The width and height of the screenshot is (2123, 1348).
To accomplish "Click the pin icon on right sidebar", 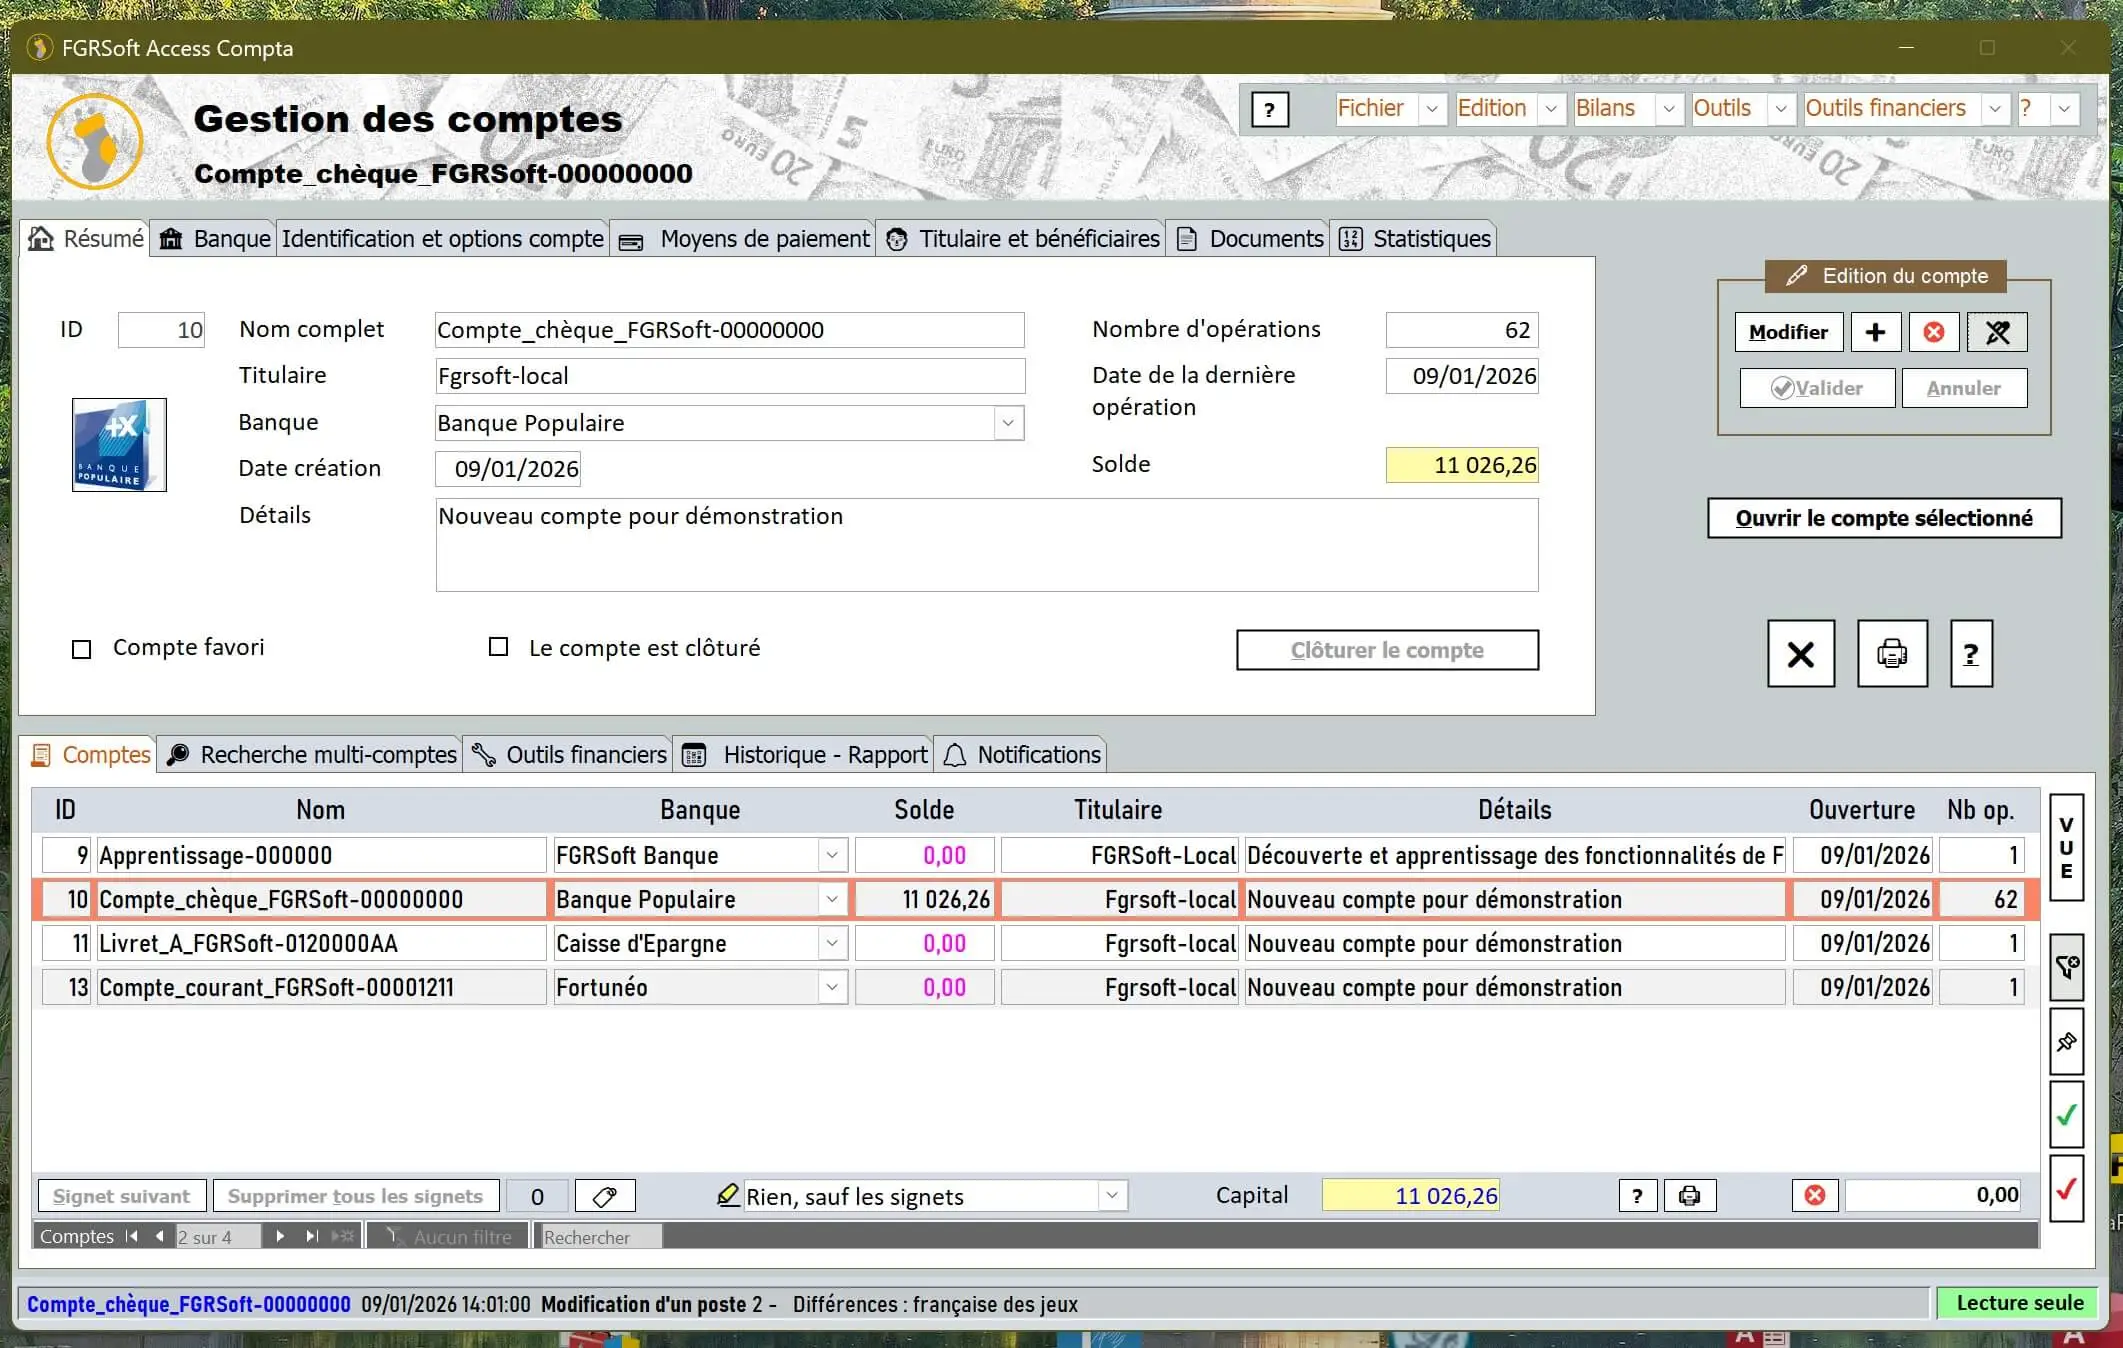I will coord(2066,1042).
